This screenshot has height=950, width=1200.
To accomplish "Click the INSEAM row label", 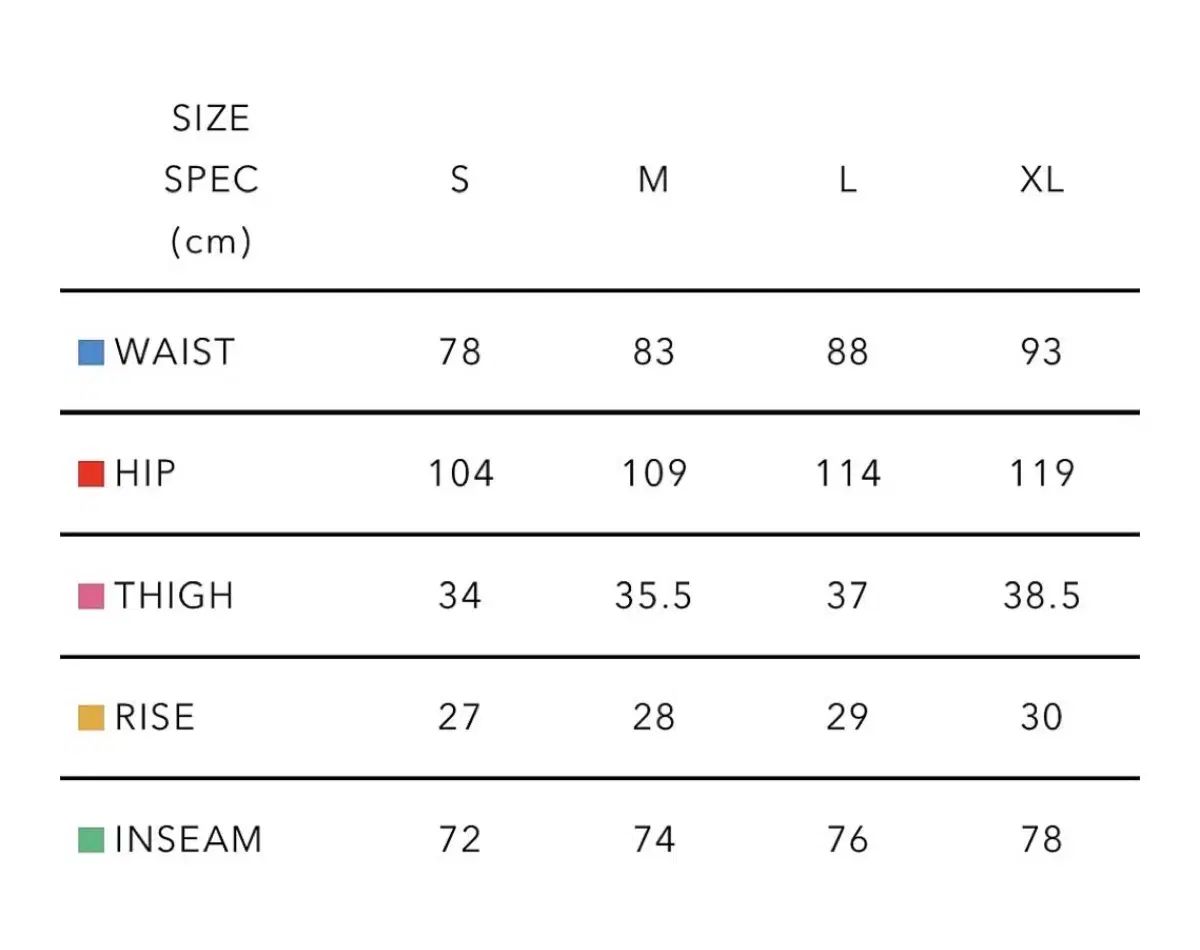I will (x=189, y=840).
